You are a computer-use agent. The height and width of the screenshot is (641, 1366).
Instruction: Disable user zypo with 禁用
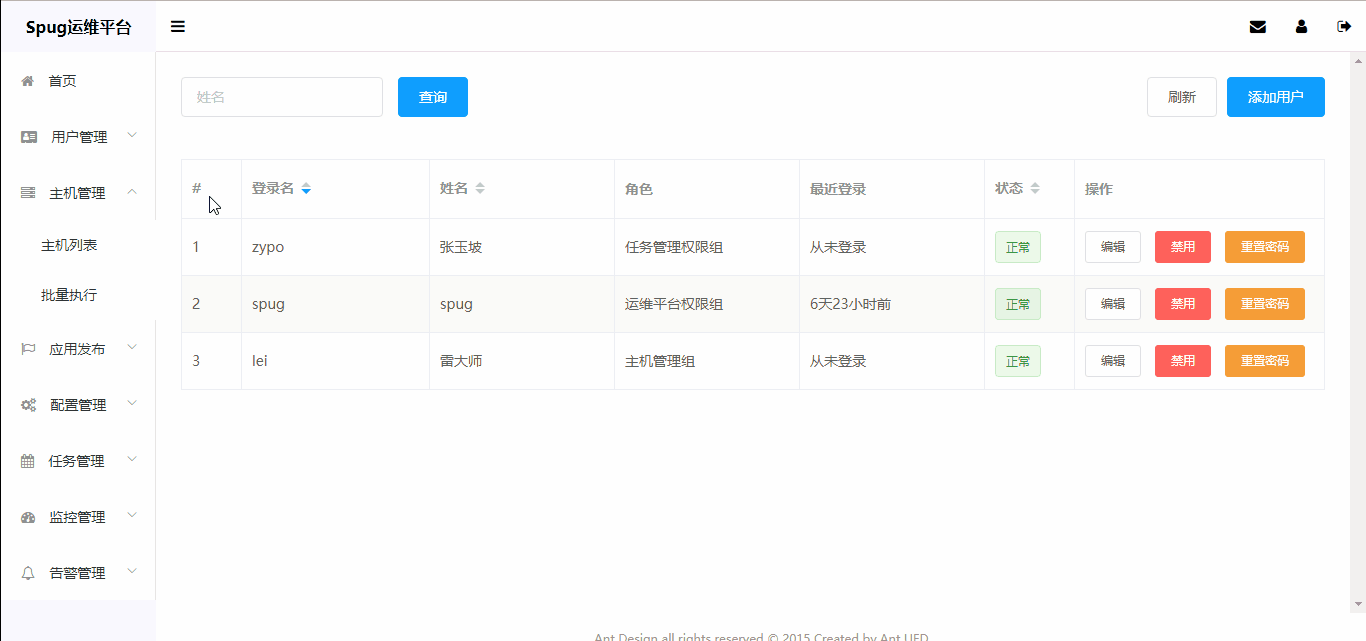click(1183, 247)
